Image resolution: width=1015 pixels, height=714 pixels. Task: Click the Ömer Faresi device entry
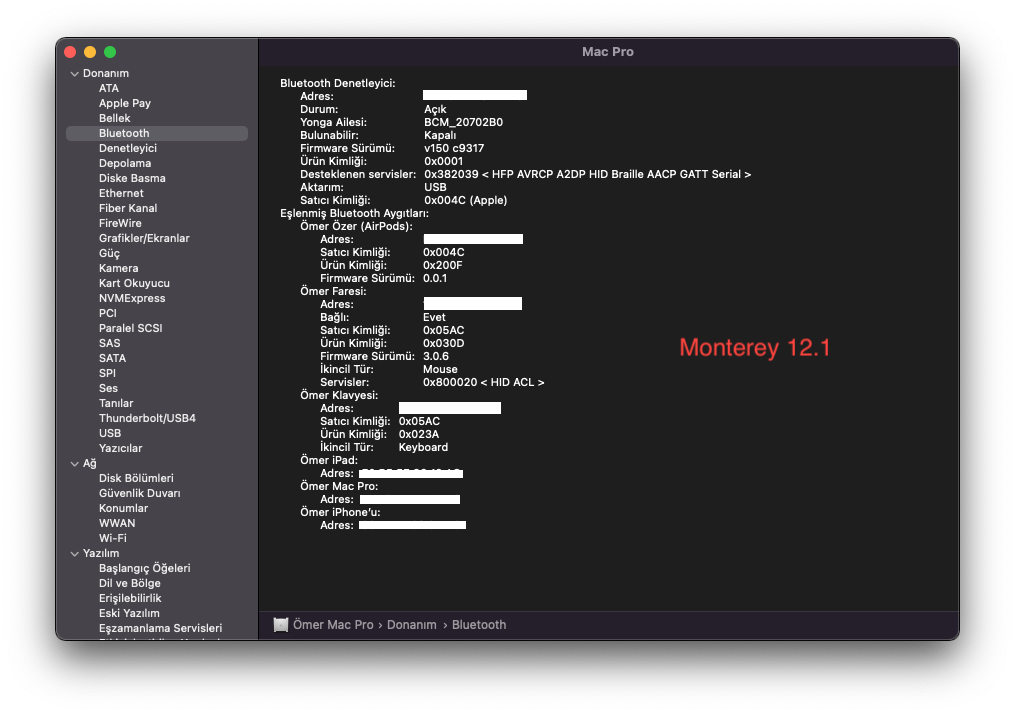pyautogui.click(x=333, y=291)
